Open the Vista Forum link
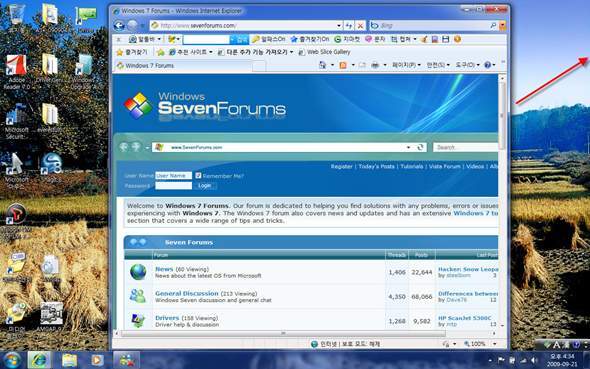Viewport: 590px width, 369px height. (x=444, y=166)
